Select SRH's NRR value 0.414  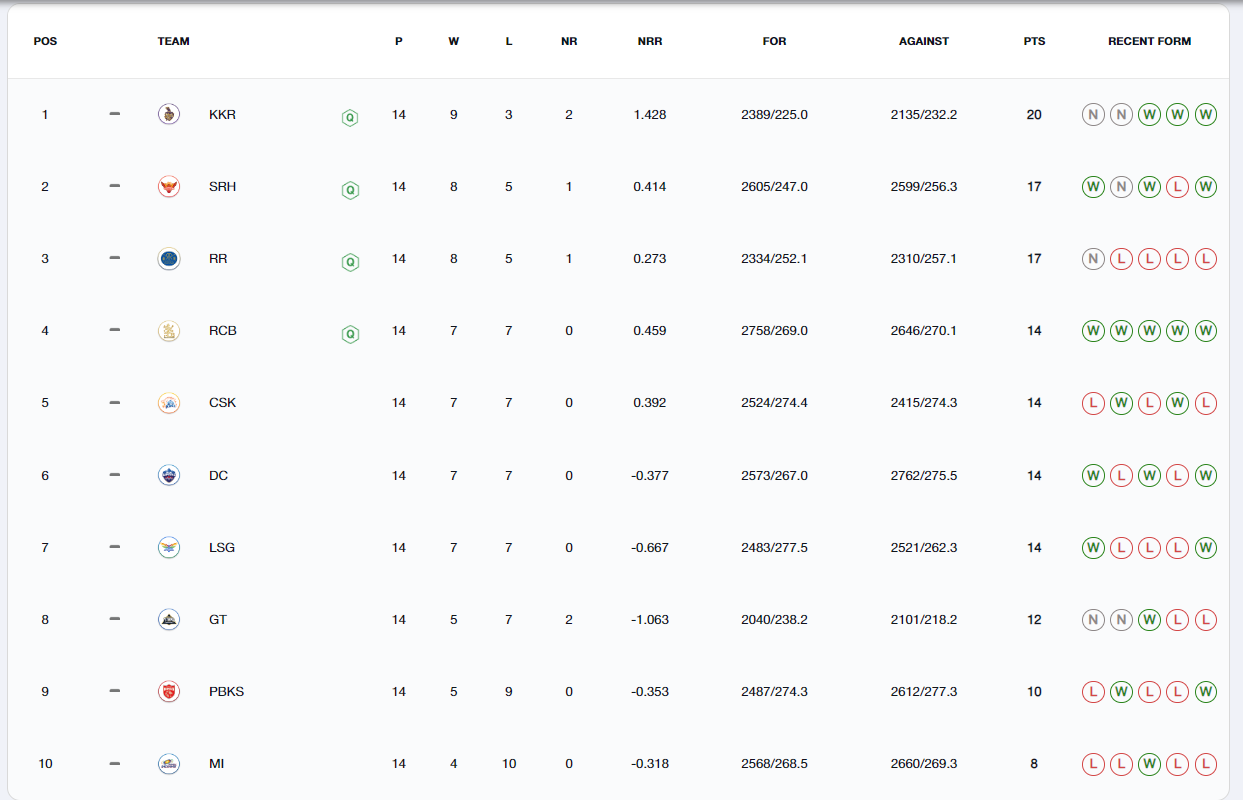pos(650,186)
